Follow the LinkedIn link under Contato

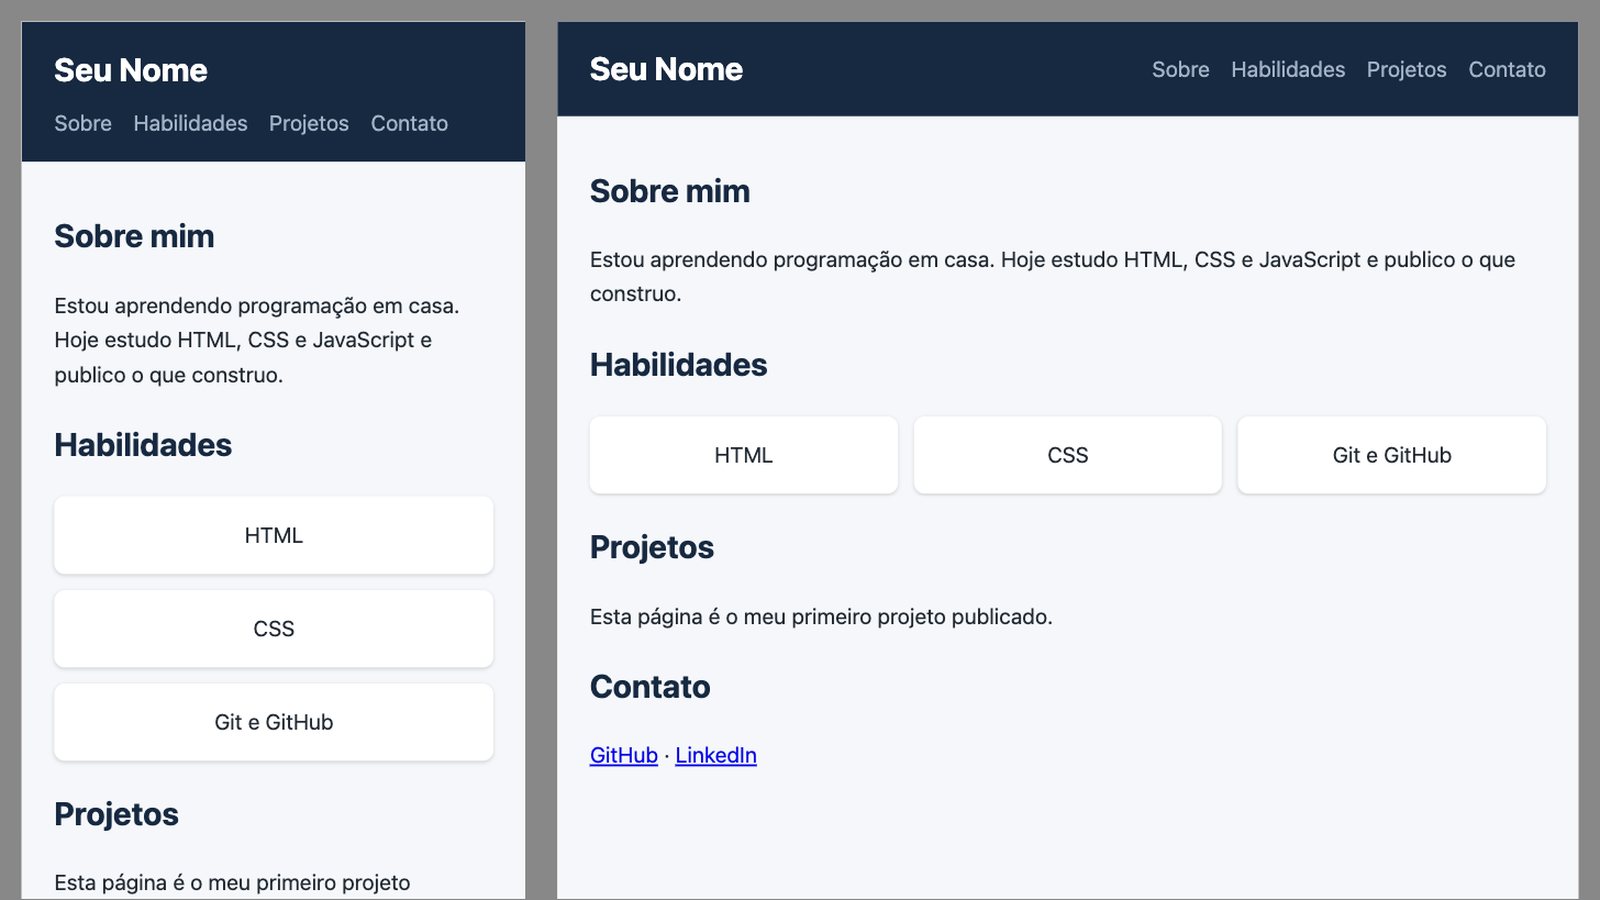[x=716, y=755]
